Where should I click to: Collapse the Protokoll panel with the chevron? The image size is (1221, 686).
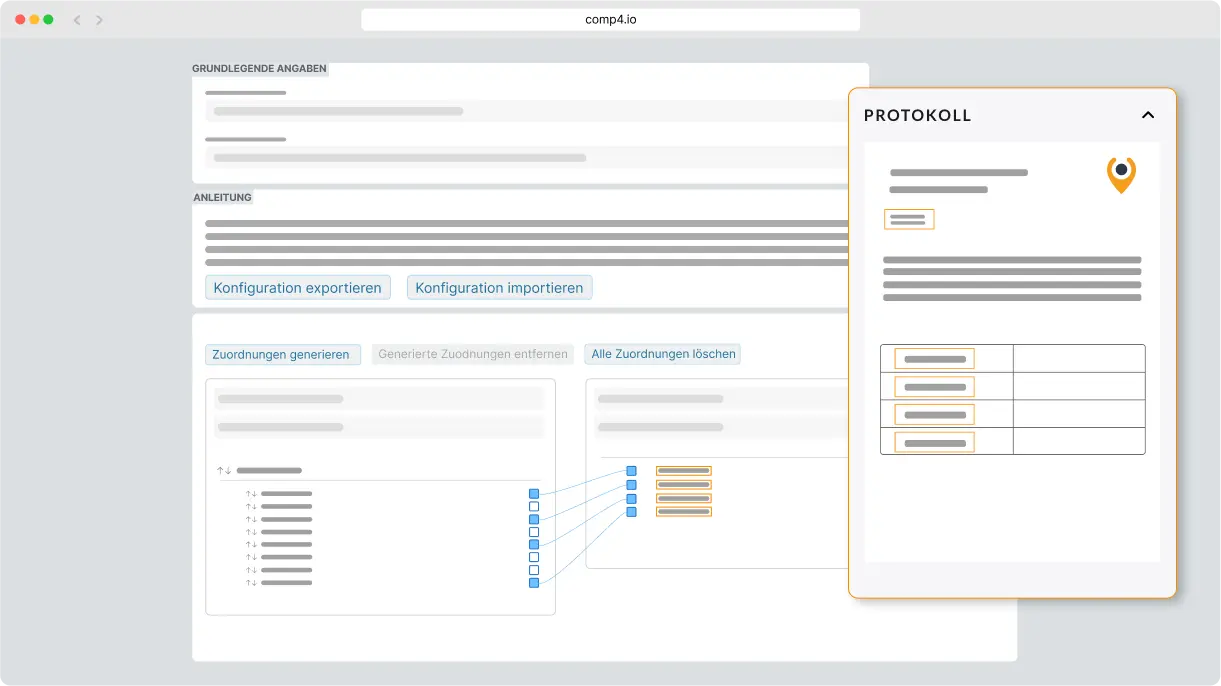[1148, 115]
